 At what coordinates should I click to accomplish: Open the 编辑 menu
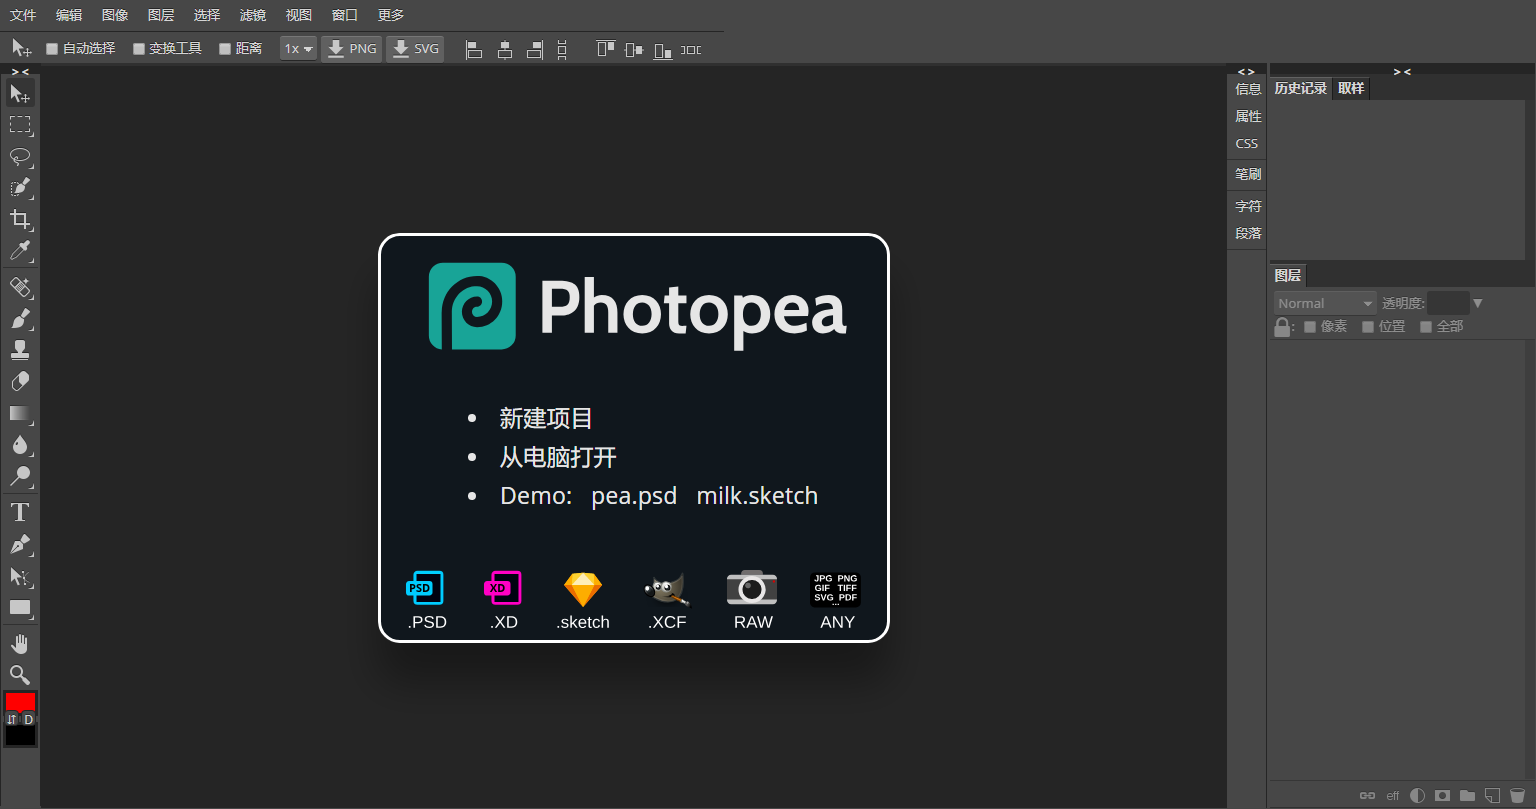[x=69, y=15]
